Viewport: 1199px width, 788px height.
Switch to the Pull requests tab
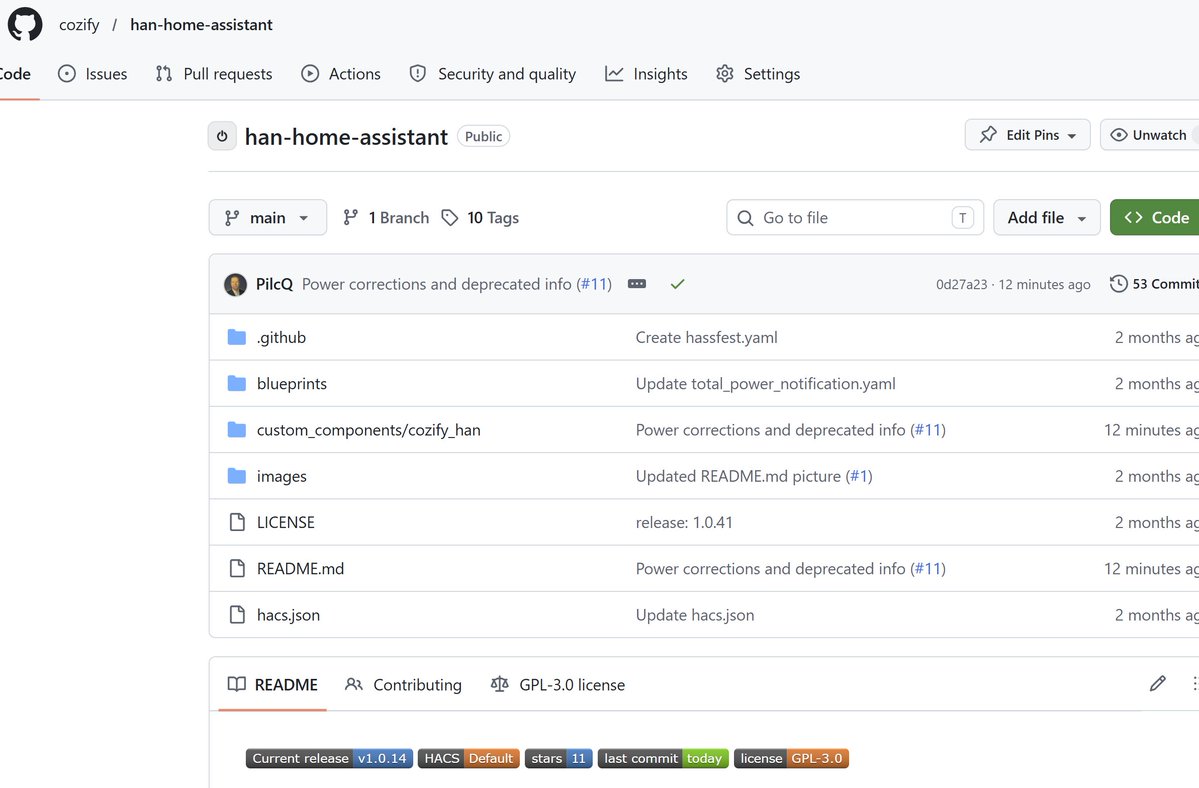(213, 73)
